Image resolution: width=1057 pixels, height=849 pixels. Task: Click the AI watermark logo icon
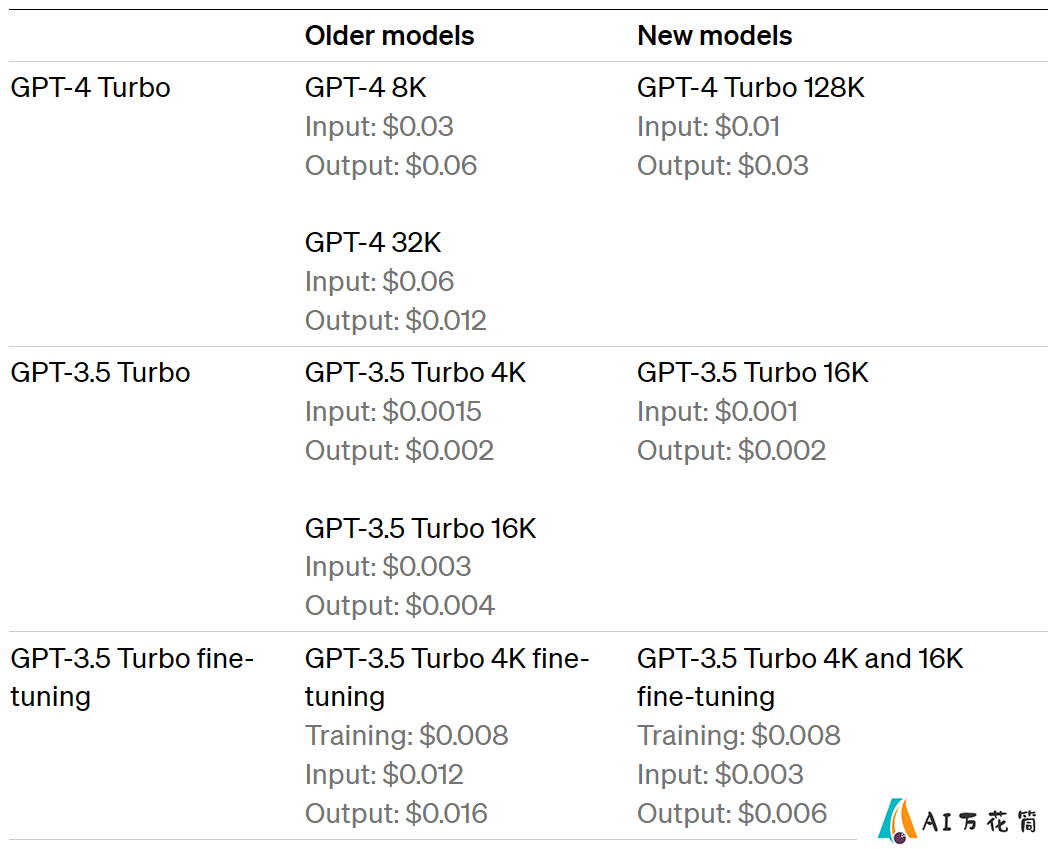[898, 821]
